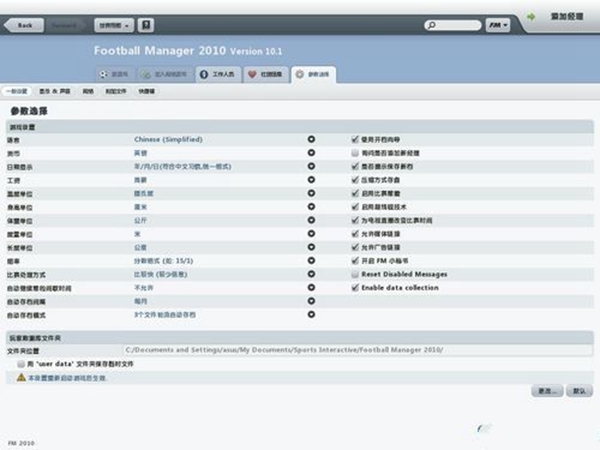Switch to the 显示 & 声音 sub-tab
The height and width of the screenshot is (450, 600).
click(52, 91)
